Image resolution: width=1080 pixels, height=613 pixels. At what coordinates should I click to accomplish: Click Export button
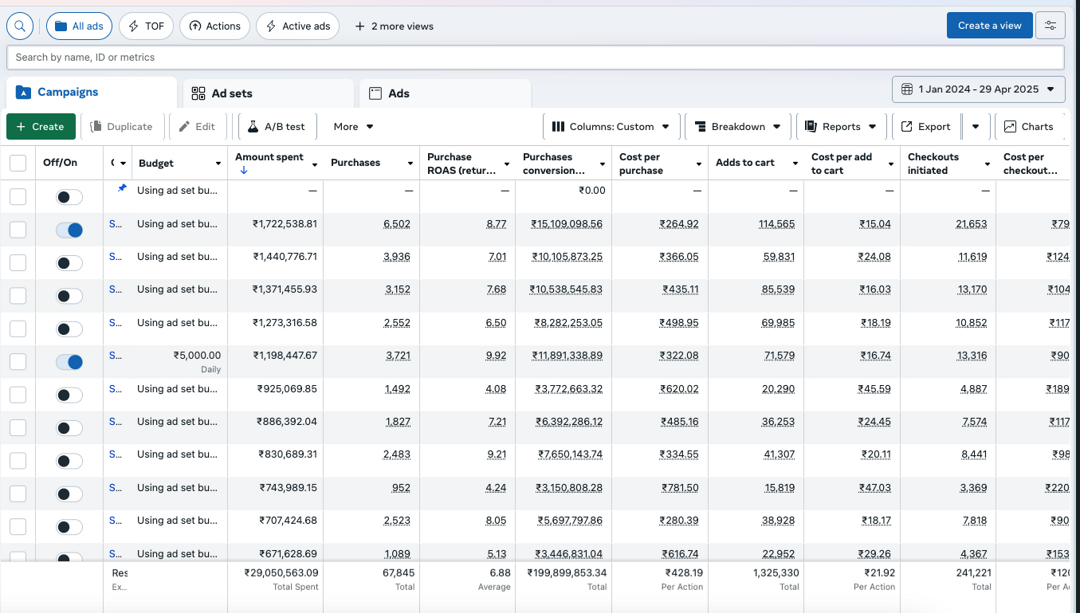tap(925, 127)
